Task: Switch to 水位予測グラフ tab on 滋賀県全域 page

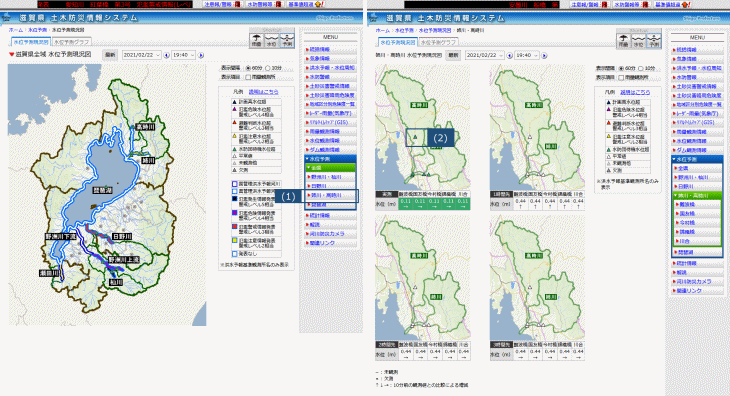Action: (x=71, y=42)
